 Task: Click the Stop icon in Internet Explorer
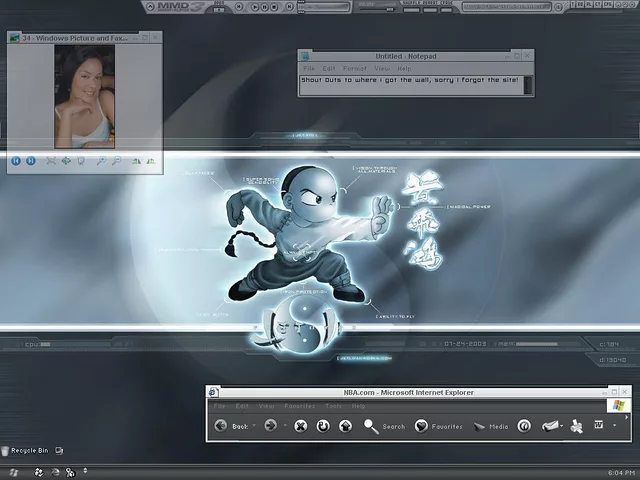pyautogui.click(x=300, y=426)
